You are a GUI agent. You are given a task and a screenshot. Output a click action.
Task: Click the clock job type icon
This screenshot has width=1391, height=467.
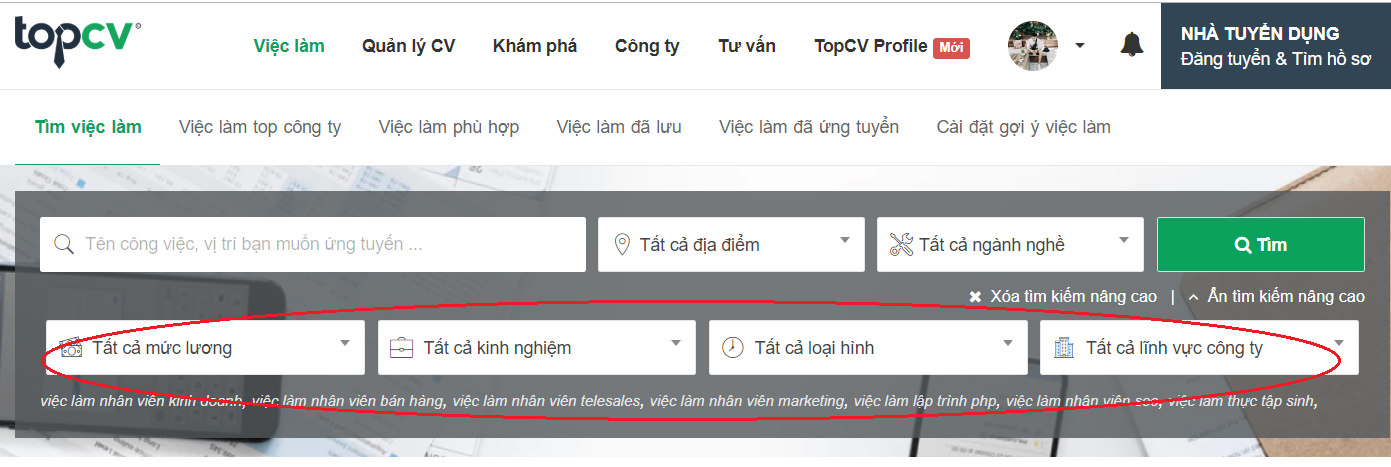(733, 348)
